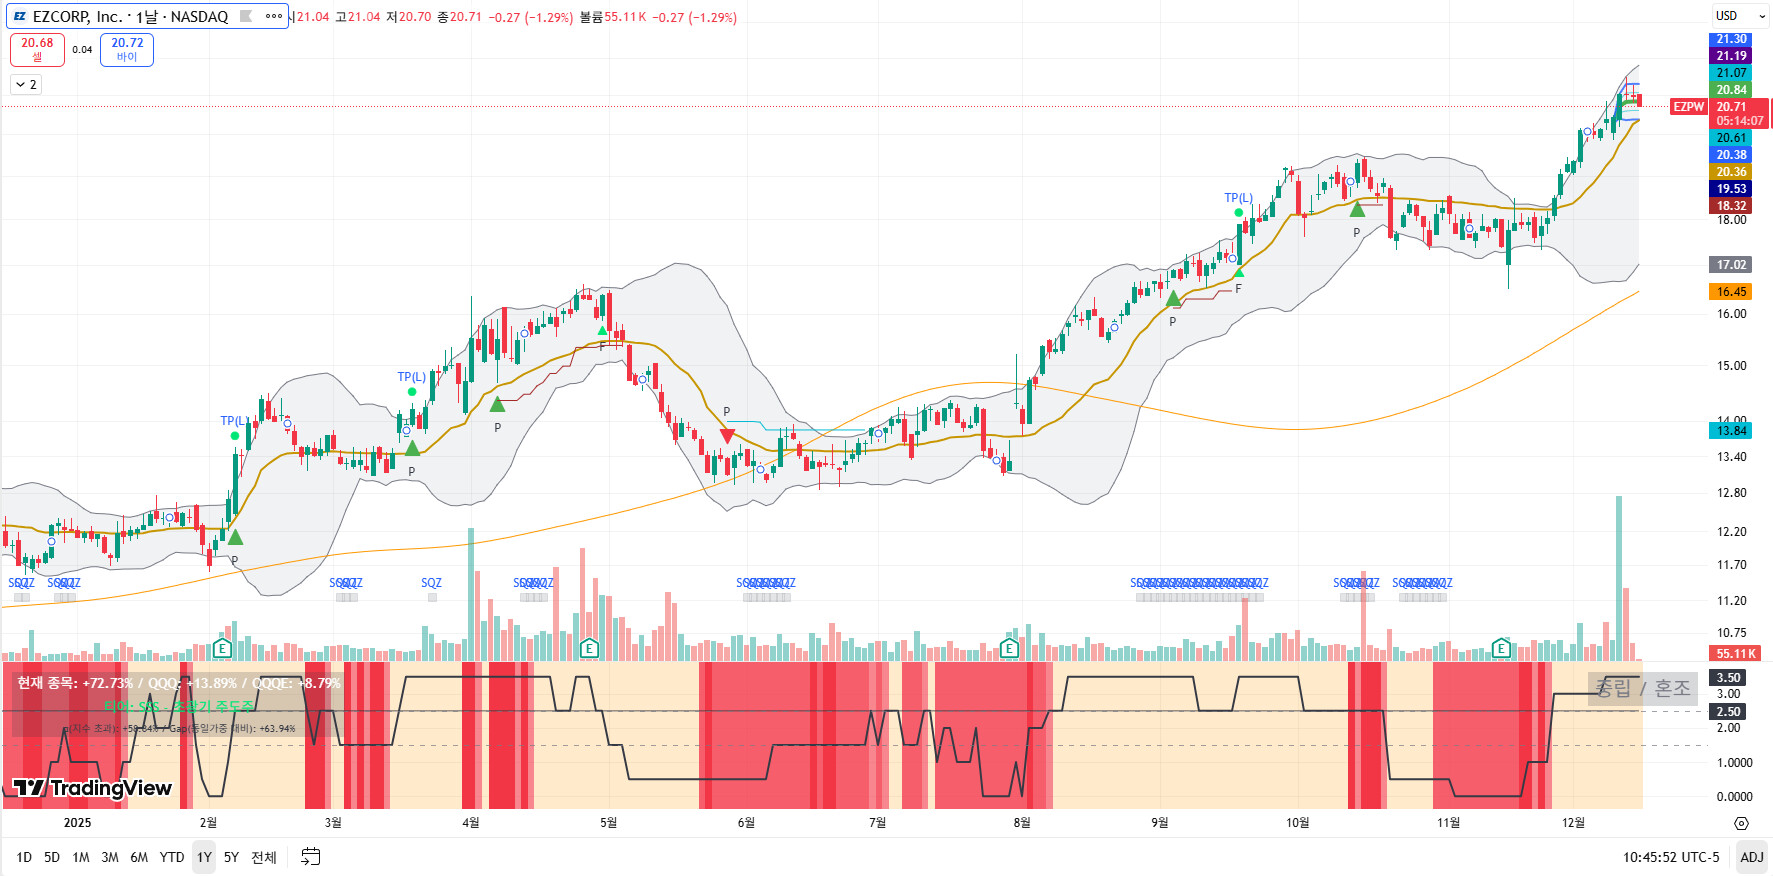Open the EZCORP, Inc. symbol search title
Image resolution: width=1773 pixels, height=876 pixels.
tap(130, 16)
